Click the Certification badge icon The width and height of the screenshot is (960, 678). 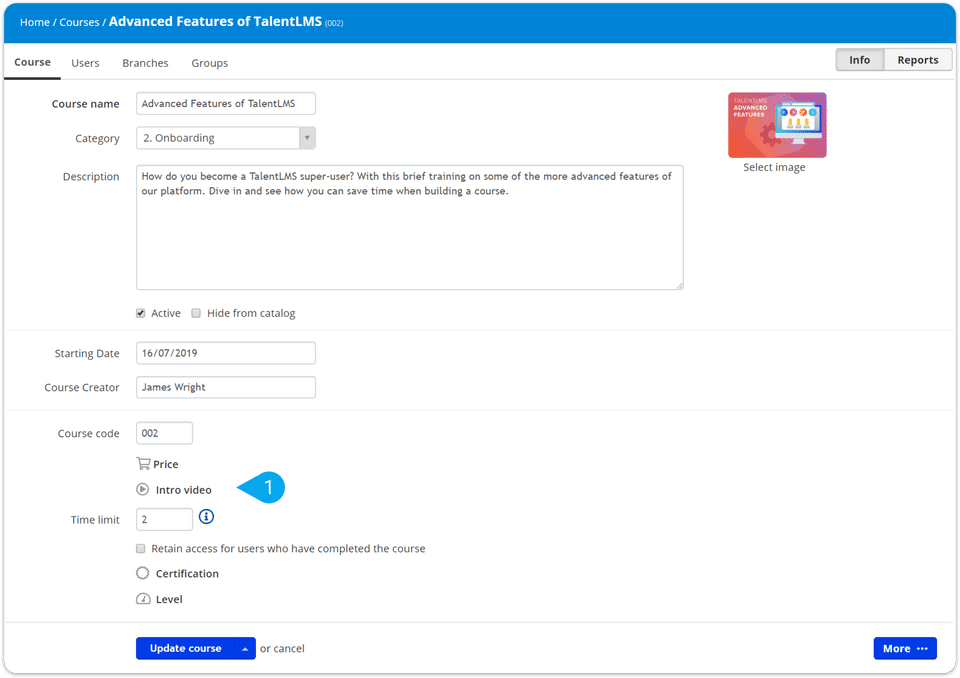pos(143,573)
